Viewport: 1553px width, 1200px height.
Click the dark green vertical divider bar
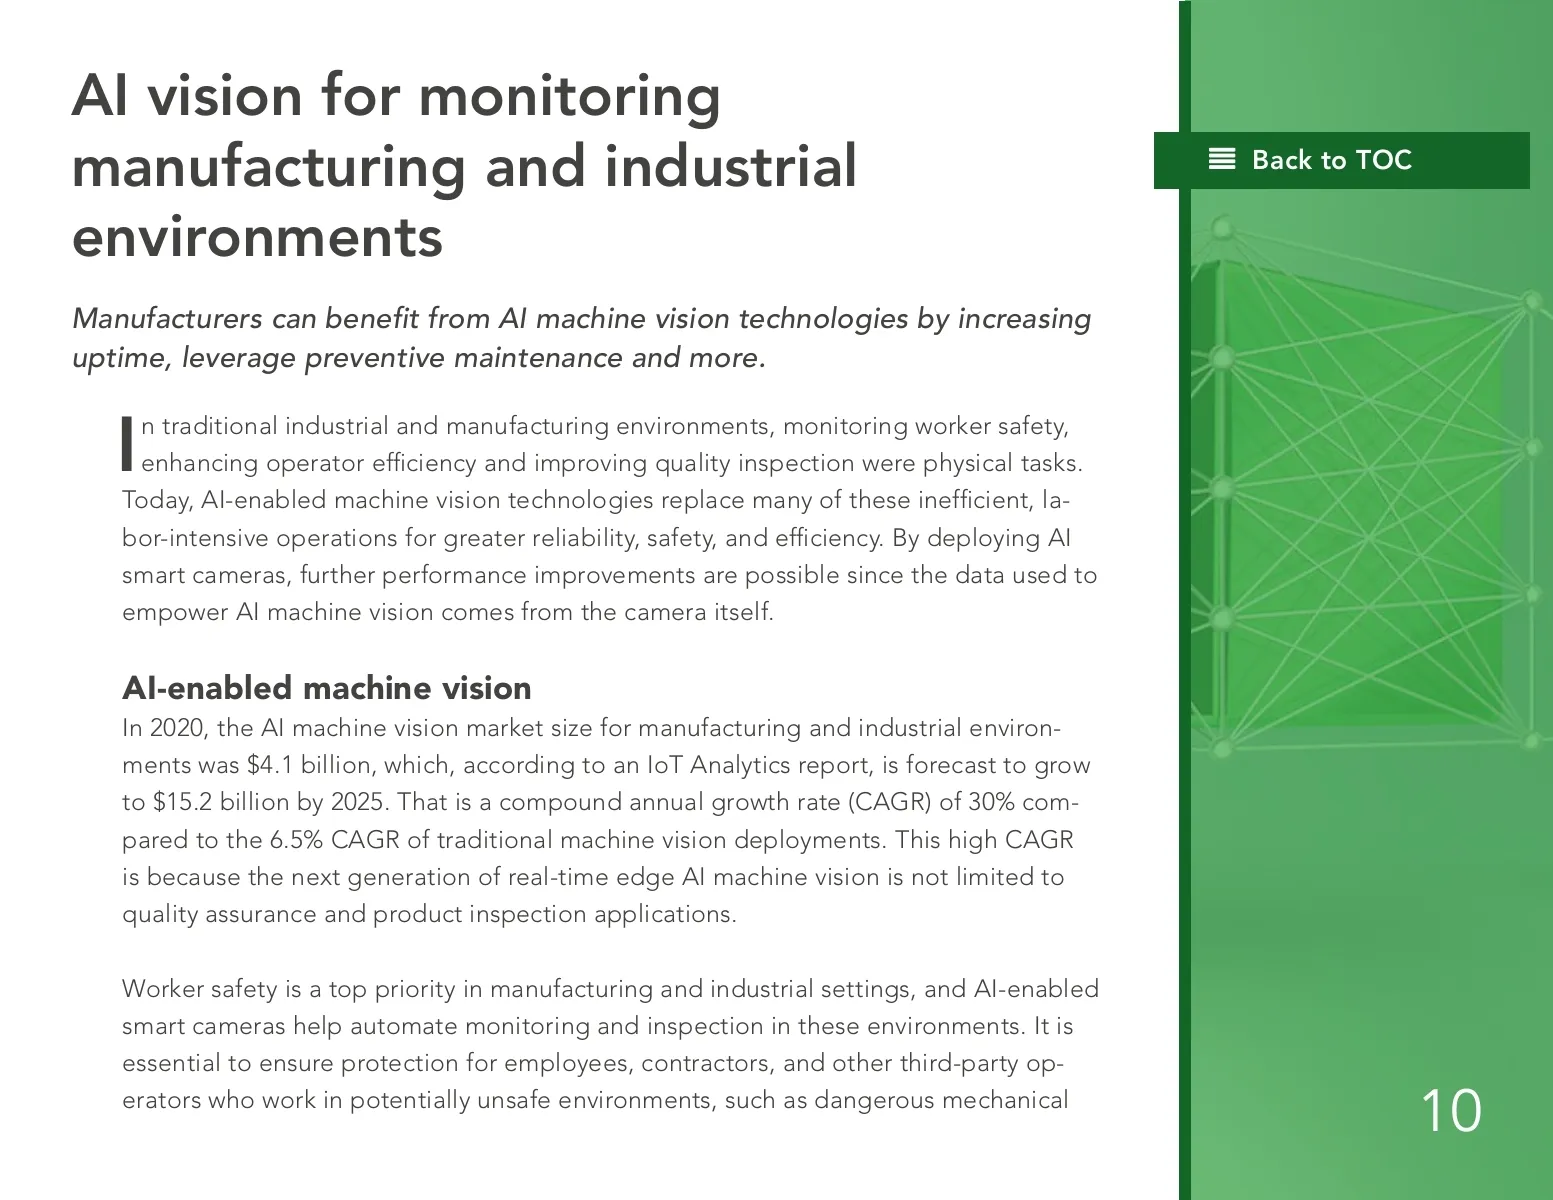(1184, 700)
